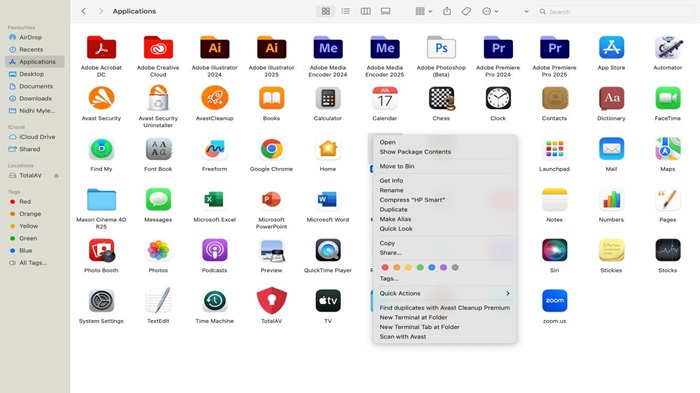The height and width of the screenshot is (393, 700).
Task: Select the Microsoft PowerPoint icon
Action: click(x=271, y=199)
